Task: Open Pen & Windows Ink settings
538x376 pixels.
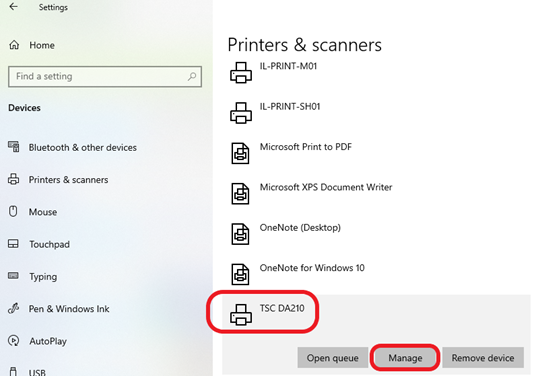Action: point(69,309)
